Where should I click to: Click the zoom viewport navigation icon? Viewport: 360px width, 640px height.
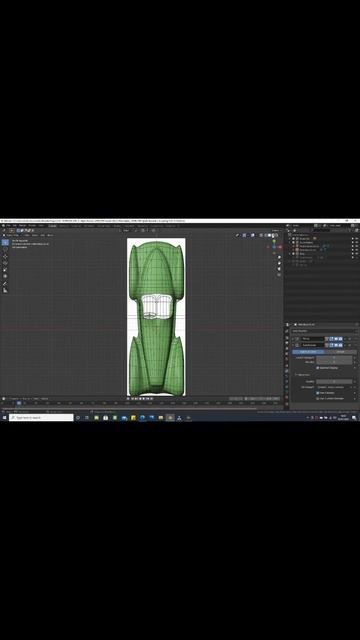(x=280, y=257)
